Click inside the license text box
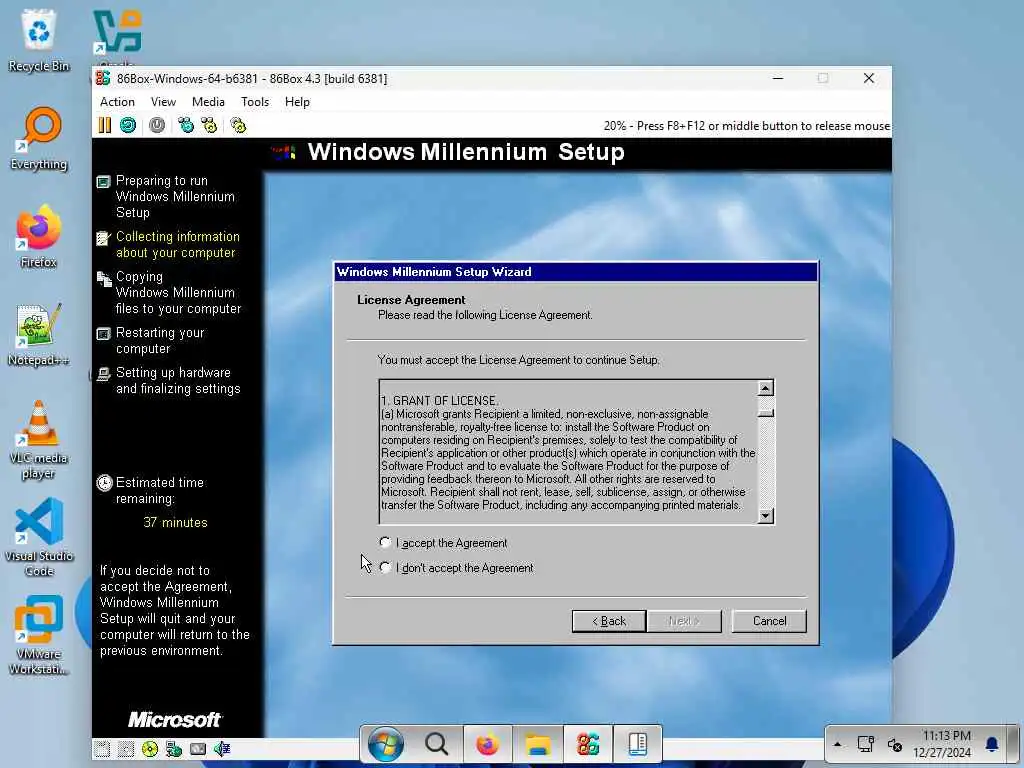The height and width of the screenshot is (768, 1024). 568,452
